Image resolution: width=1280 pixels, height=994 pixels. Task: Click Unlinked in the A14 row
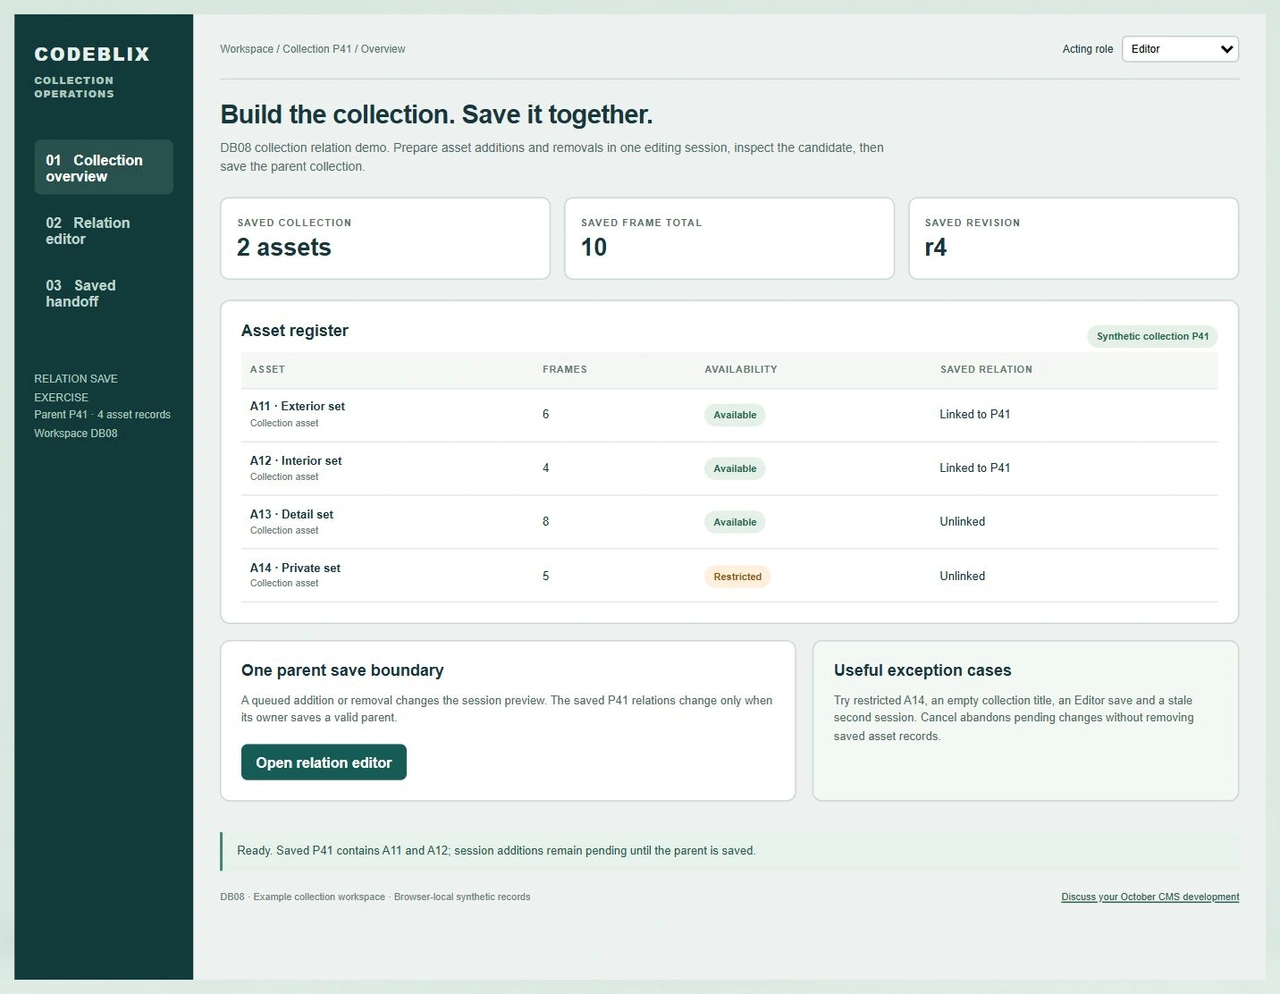pyautogui.click(x=962, y=576)
